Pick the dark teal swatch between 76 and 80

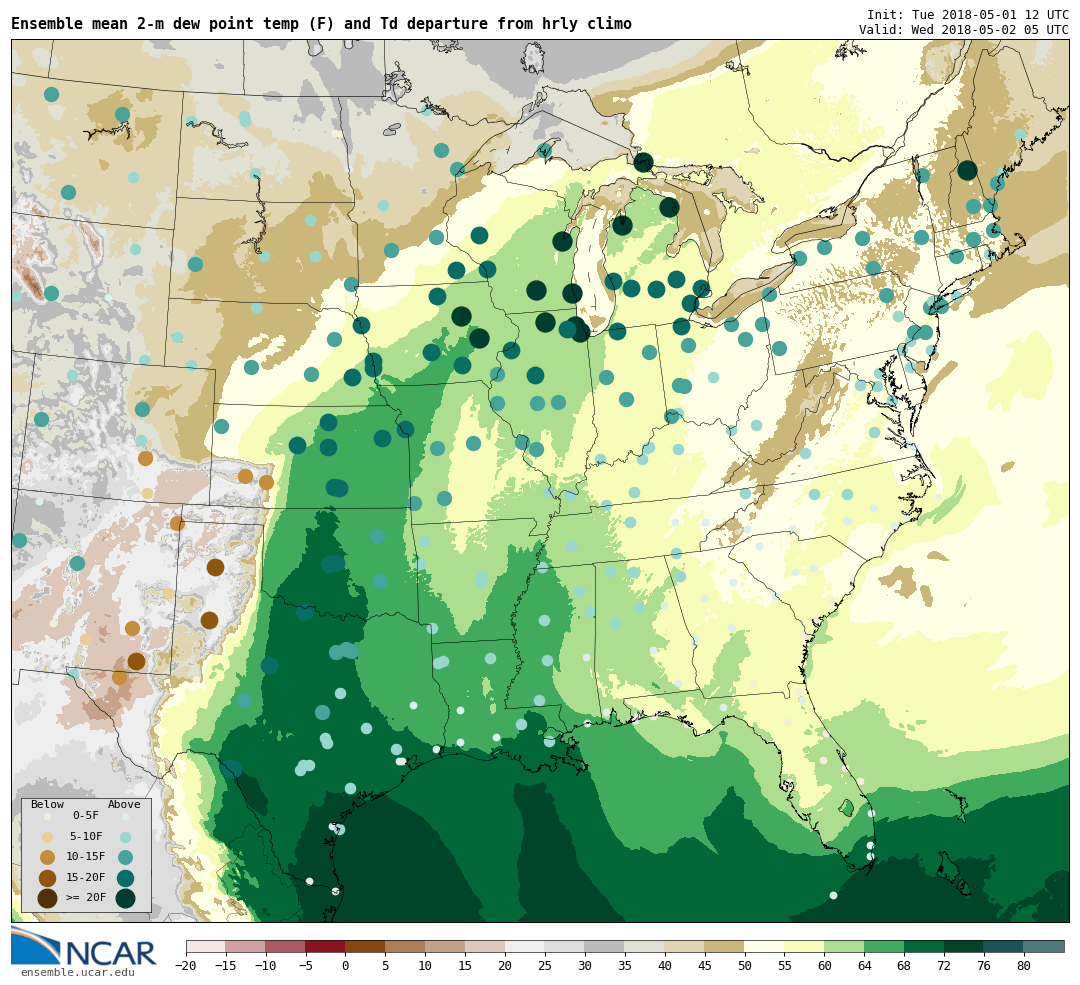[x=1004, y=946]
